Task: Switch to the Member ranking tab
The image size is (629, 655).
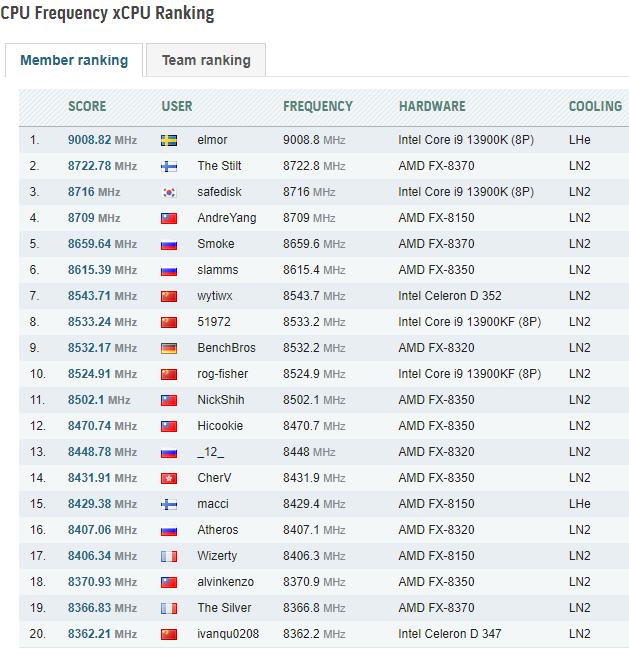Action: point(74,60)
